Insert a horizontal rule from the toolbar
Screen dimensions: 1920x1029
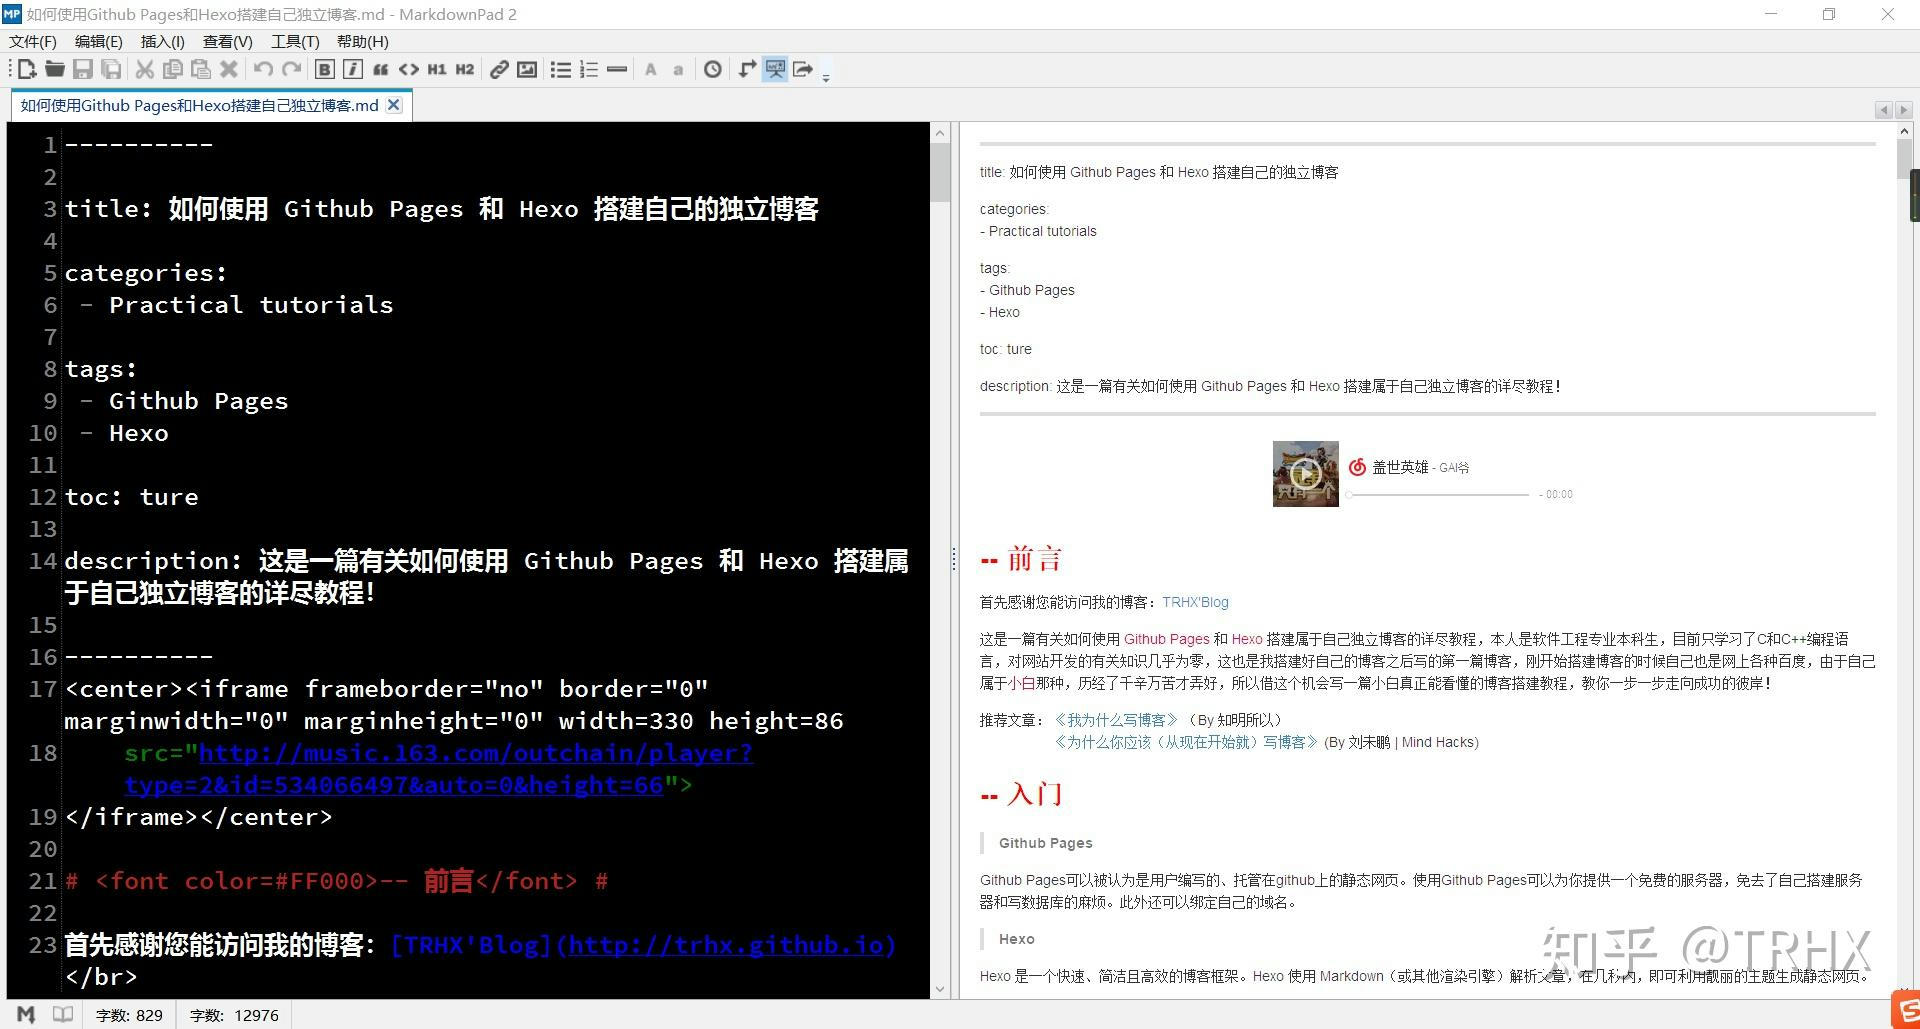click(617, 69)
